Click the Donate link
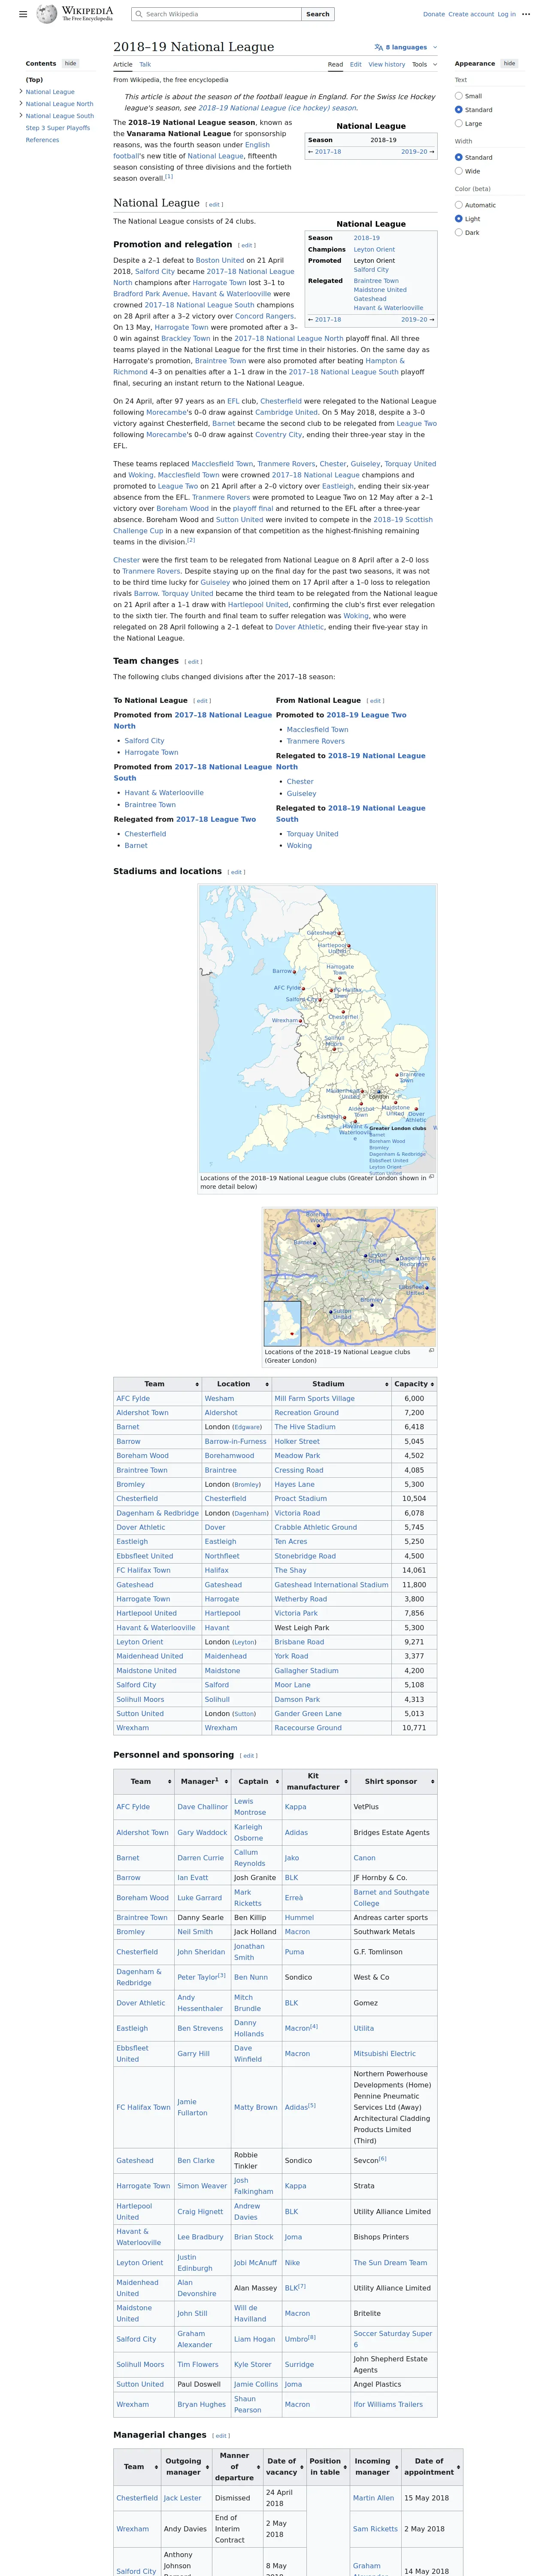 click(x=434, y=14)
